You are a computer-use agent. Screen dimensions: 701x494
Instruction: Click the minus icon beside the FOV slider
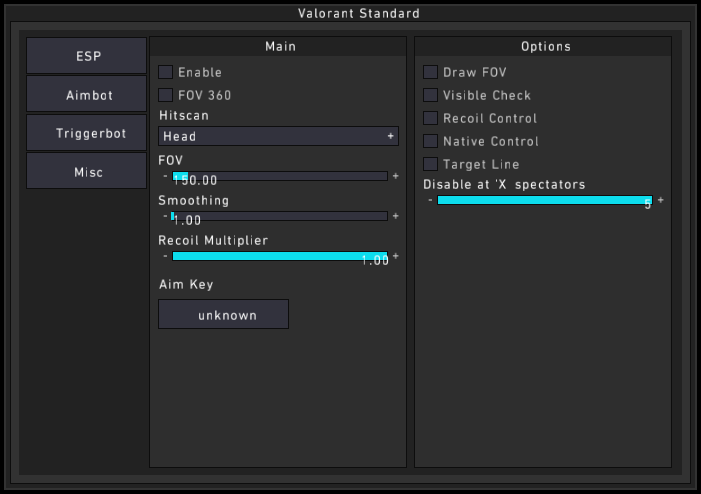[x=165, y=176]
